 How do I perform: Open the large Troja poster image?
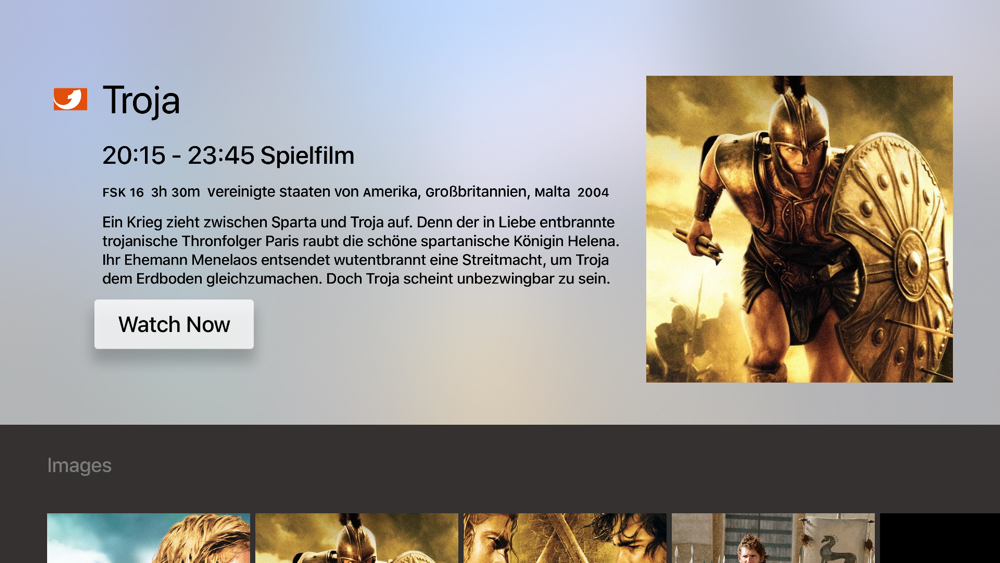pyautogui.click(x=799, y=229)
